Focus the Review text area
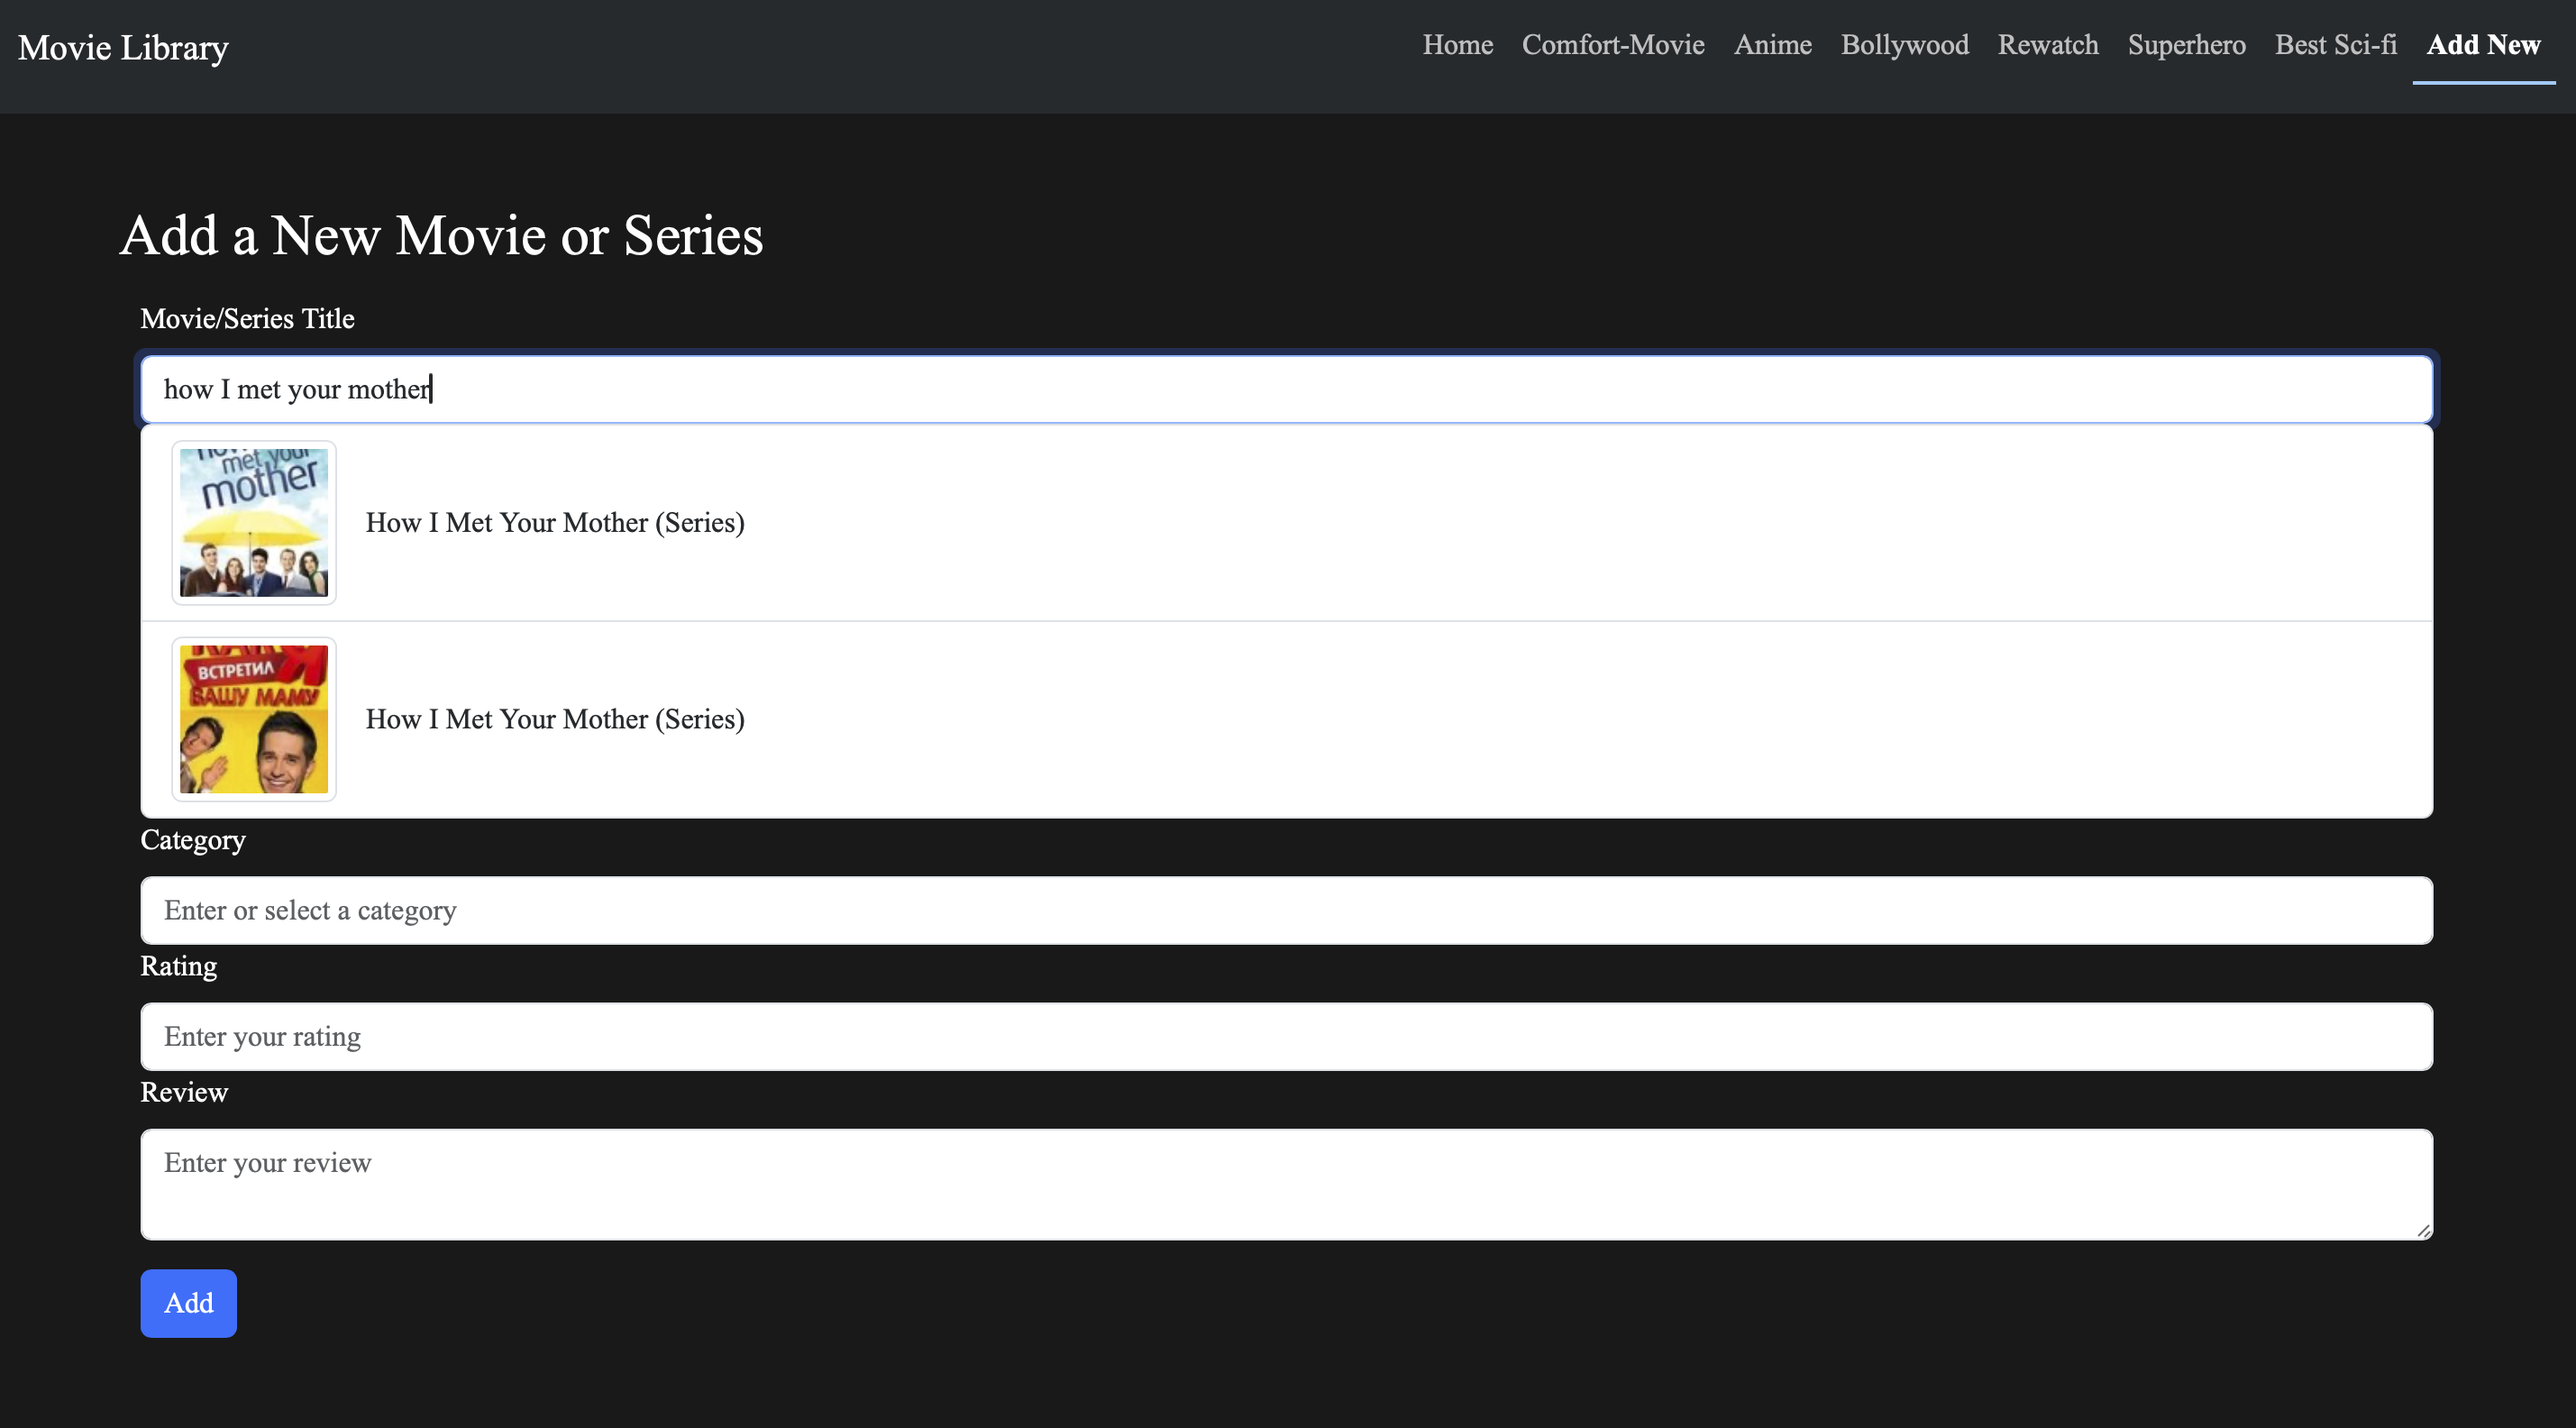Viewport: 2576px width, 1428px height. click(1286, 1184)
